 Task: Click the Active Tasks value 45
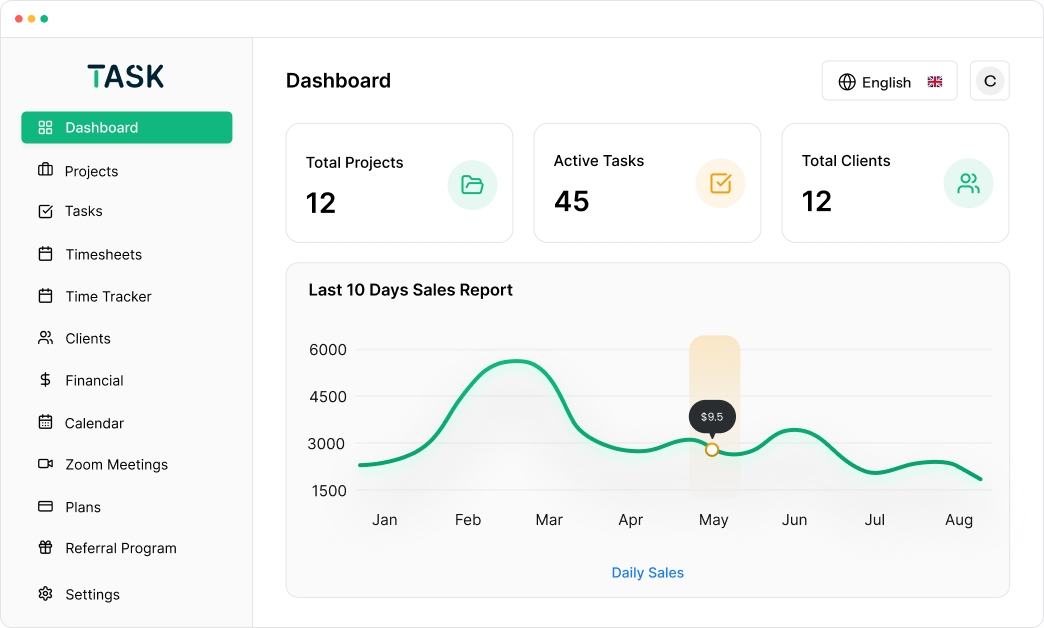pyautogui.click(x=571, y=201)
